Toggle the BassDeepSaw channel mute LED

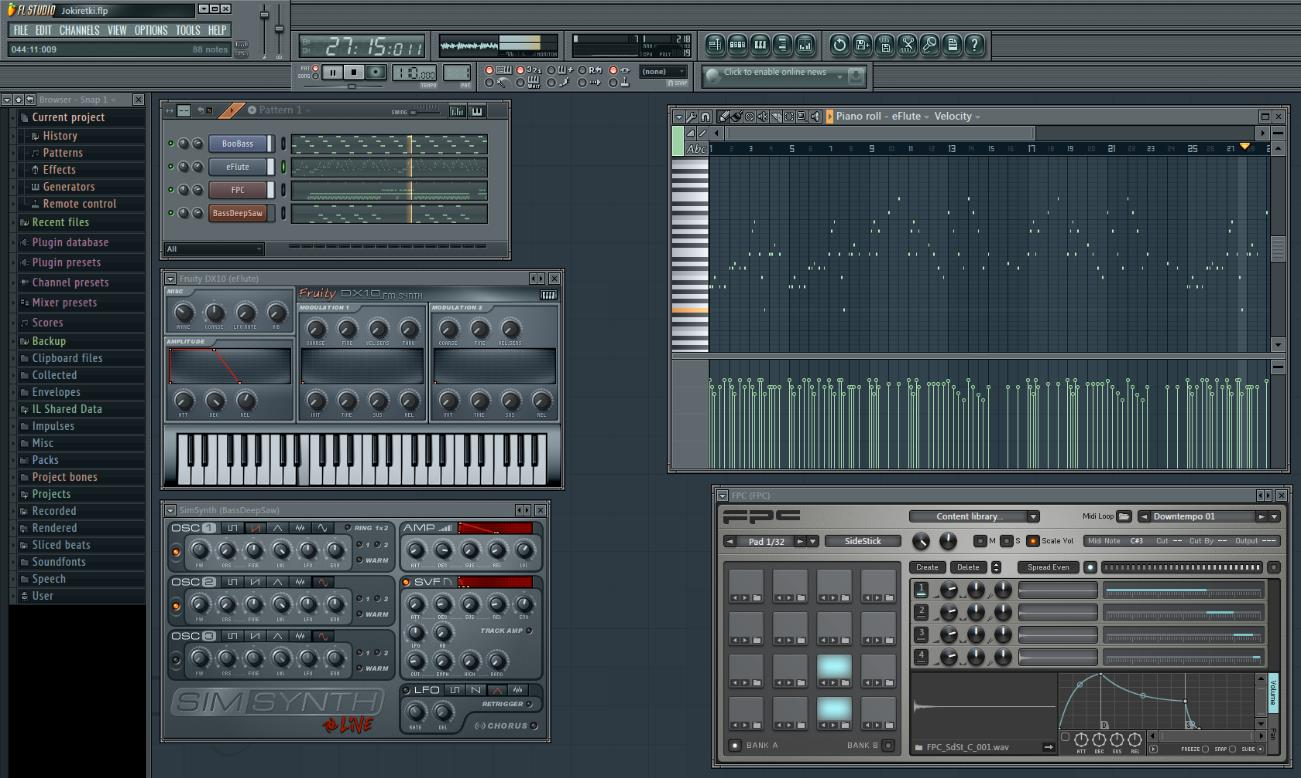tap(171, 212)
